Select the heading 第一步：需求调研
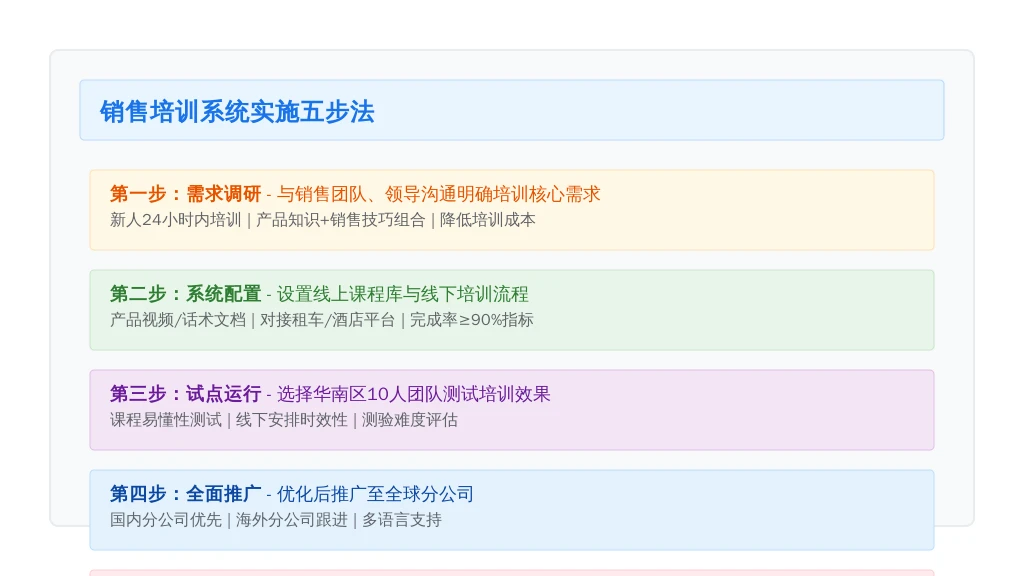This screenshot has width=1024, height=576. click(185, 194)
